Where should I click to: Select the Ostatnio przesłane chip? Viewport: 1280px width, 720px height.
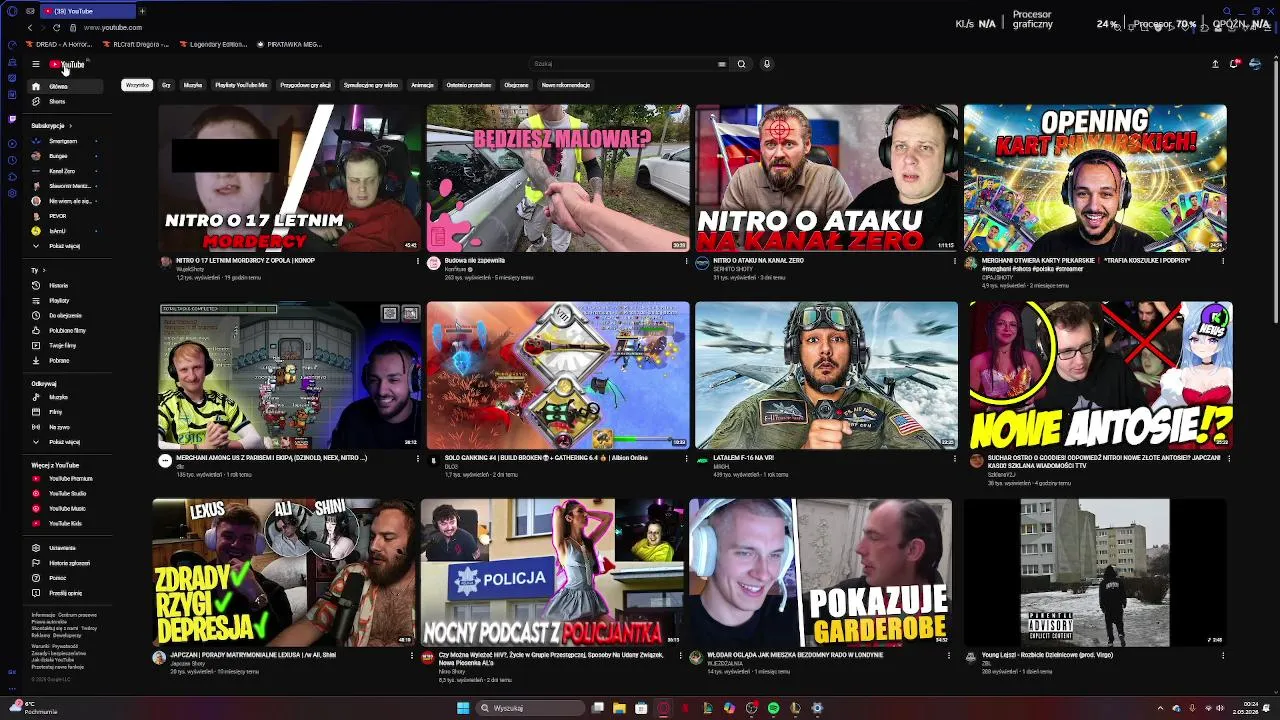tap(469, 85)
